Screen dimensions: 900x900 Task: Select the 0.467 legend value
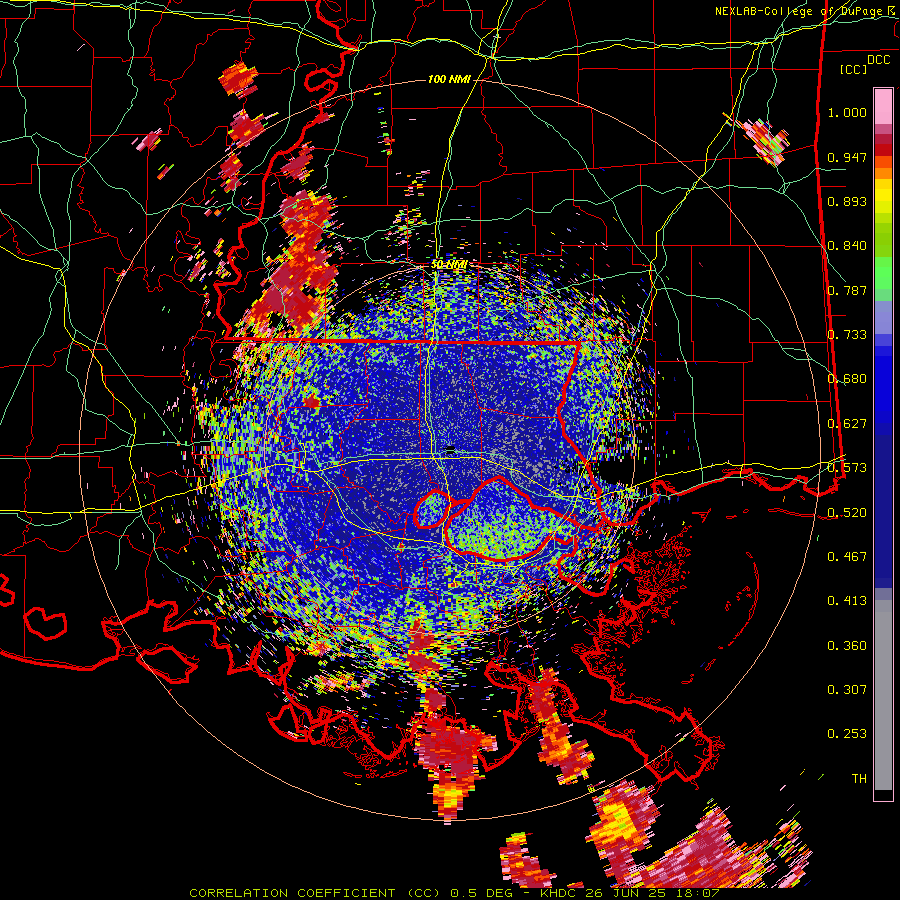coord(847,557)
